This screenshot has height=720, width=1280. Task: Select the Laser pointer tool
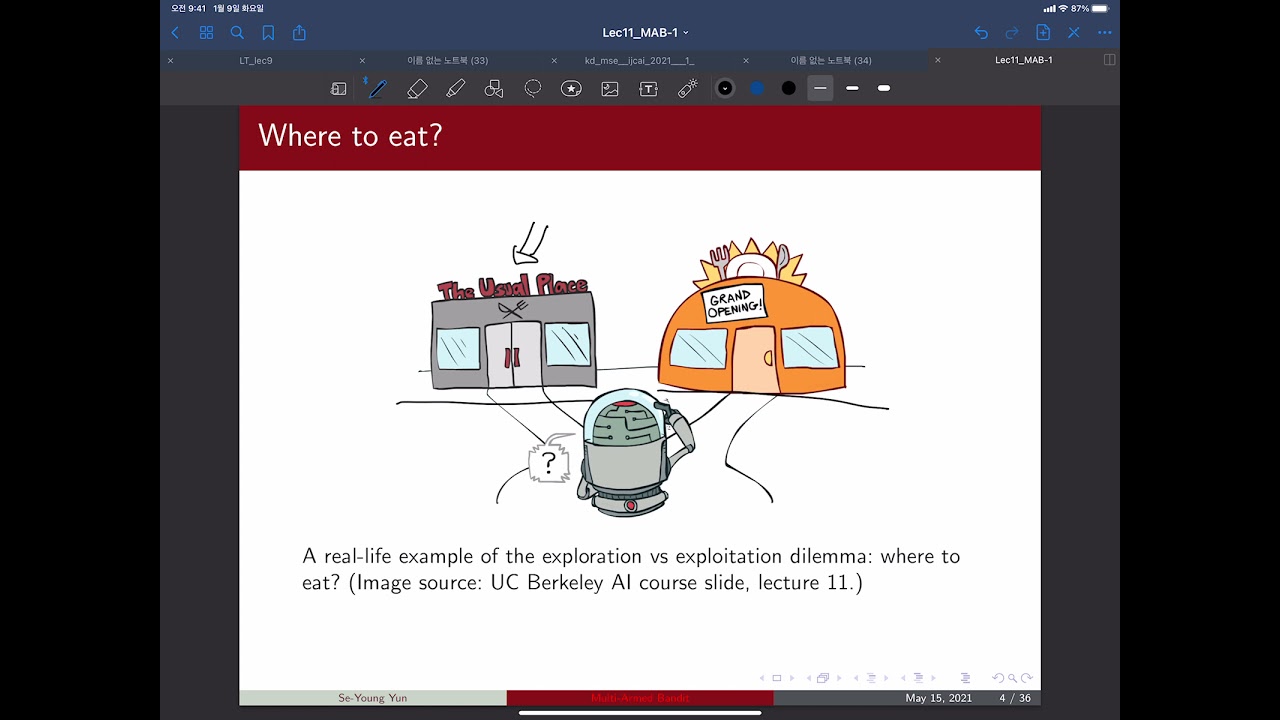click(x=688, y=89)
